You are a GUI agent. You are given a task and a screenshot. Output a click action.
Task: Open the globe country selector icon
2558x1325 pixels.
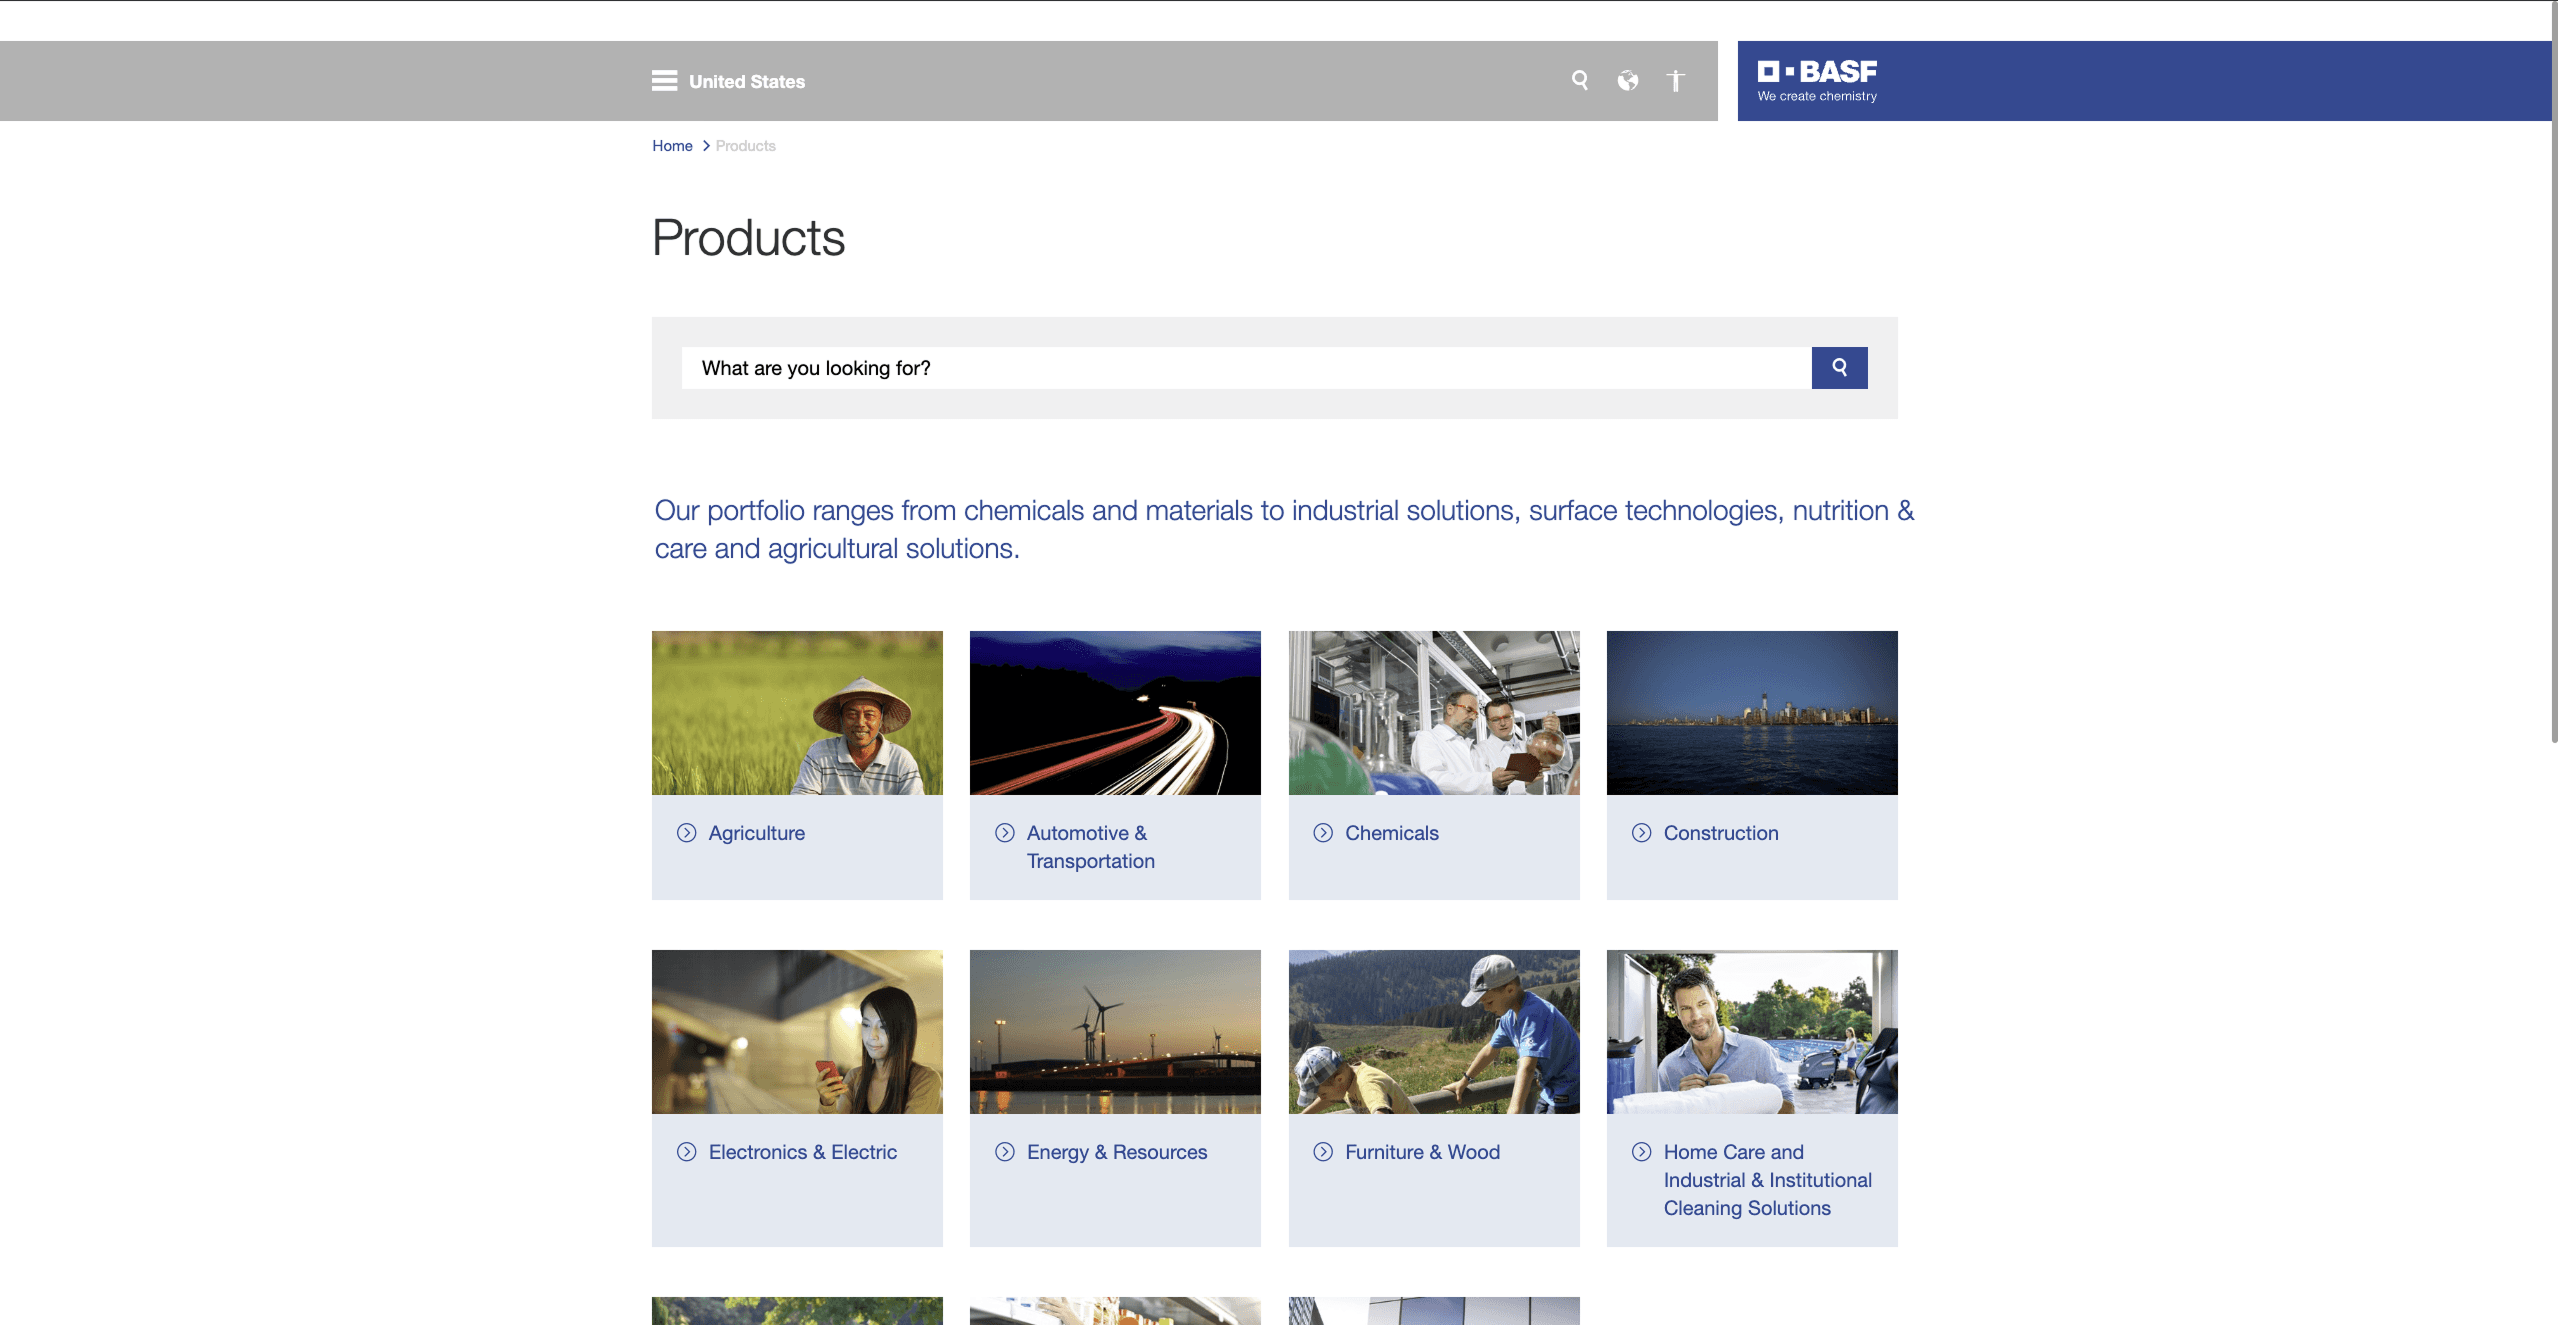pyautogui.click(x=1628, y=81)
